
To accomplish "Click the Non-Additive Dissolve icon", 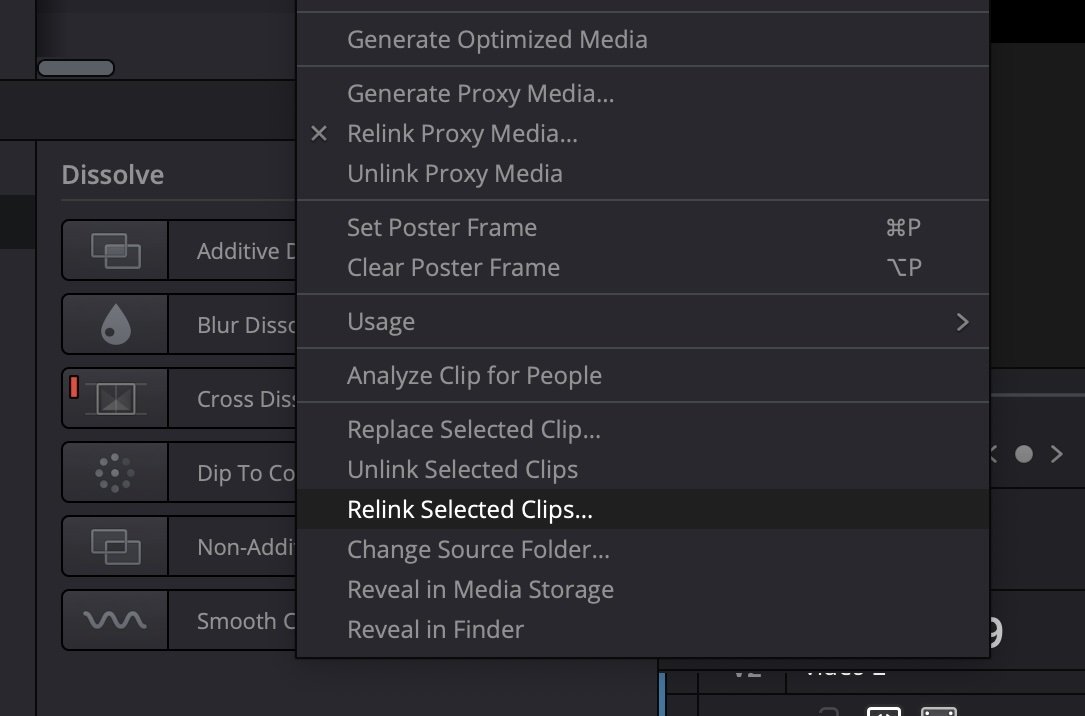I will [x=115, y=547].
